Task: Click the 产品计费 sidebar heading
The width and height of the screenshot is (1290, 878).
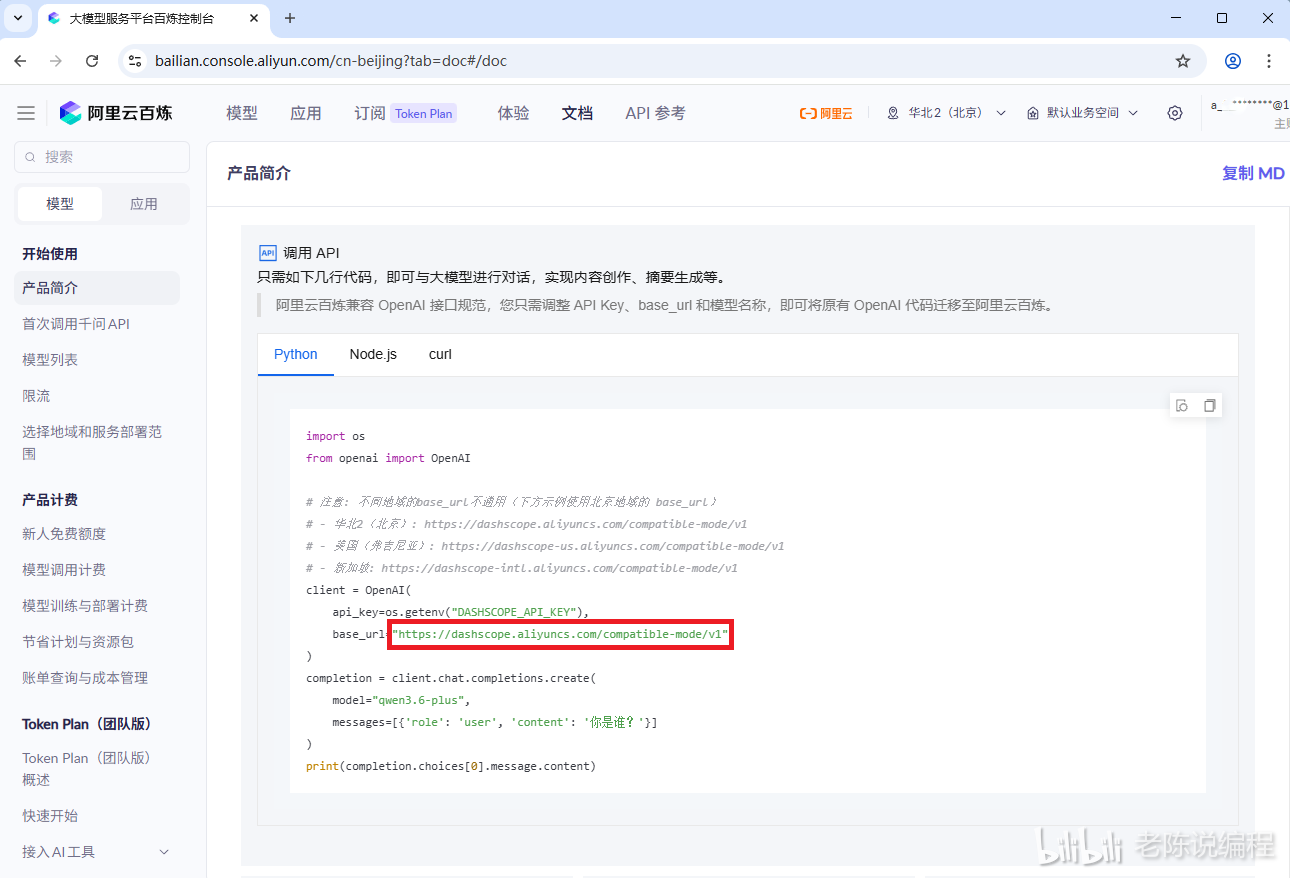Action: pyautogui.click(x=50, y=500)
